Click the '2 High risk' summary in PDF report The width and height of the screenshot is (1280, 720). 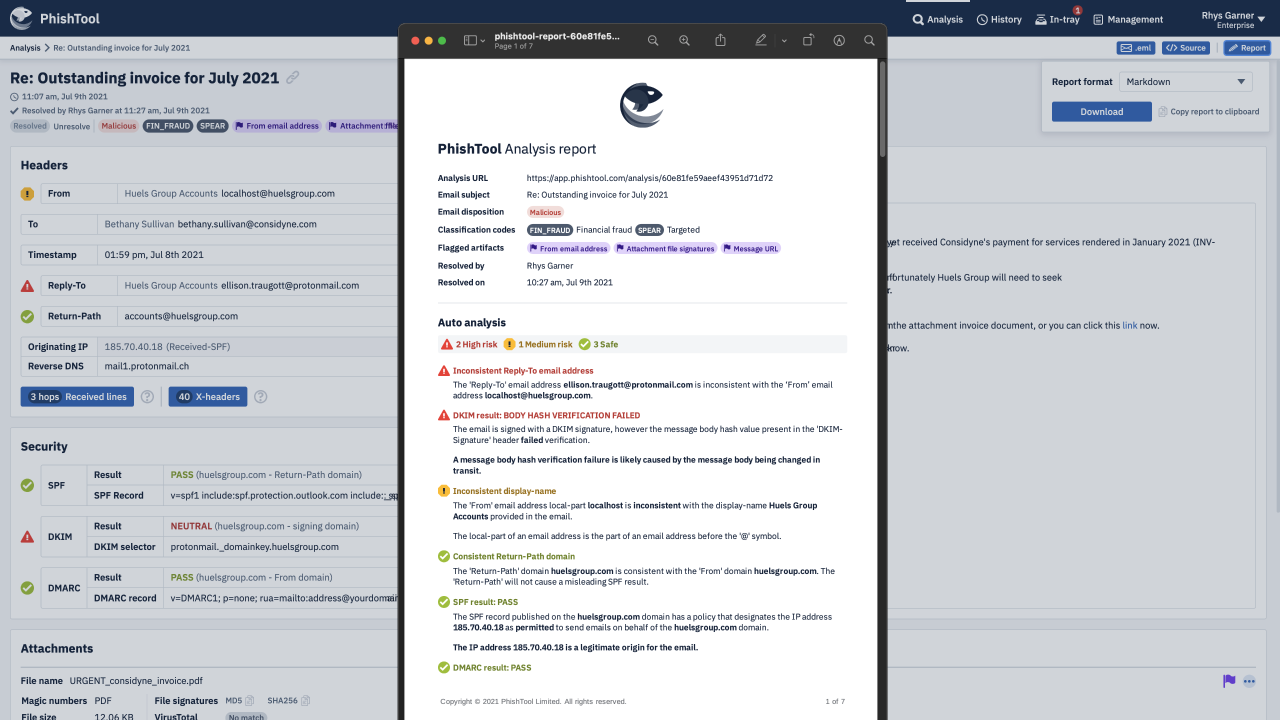[x=469, y=344]
